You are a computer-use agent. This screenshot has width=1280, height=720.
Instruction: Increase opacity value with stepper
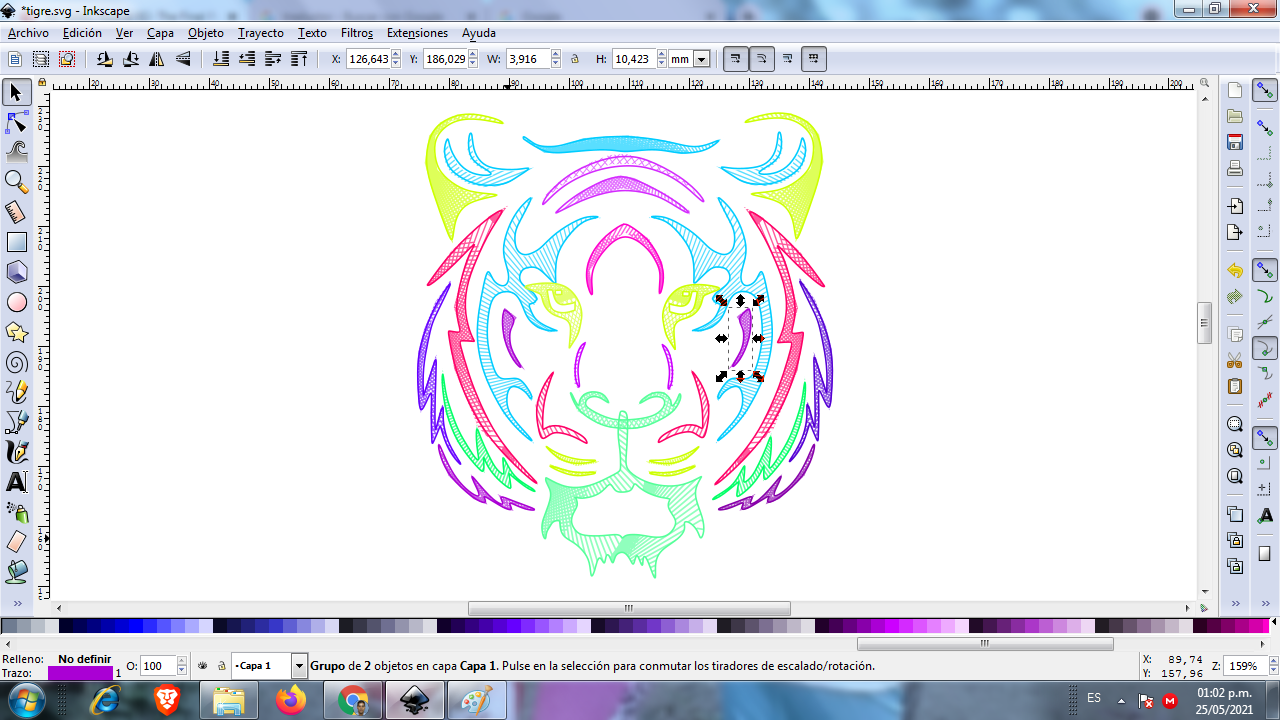point(182,662)
